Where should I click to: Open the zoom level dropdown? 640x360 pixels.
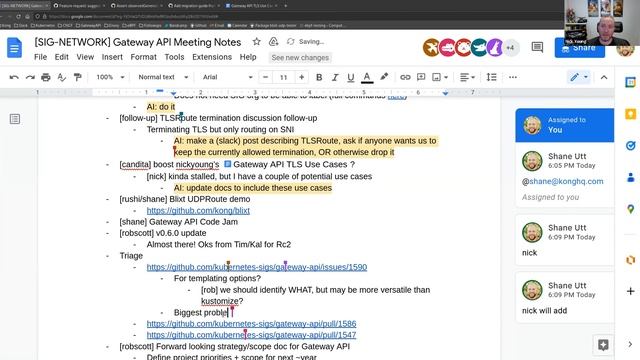point(110,77)
